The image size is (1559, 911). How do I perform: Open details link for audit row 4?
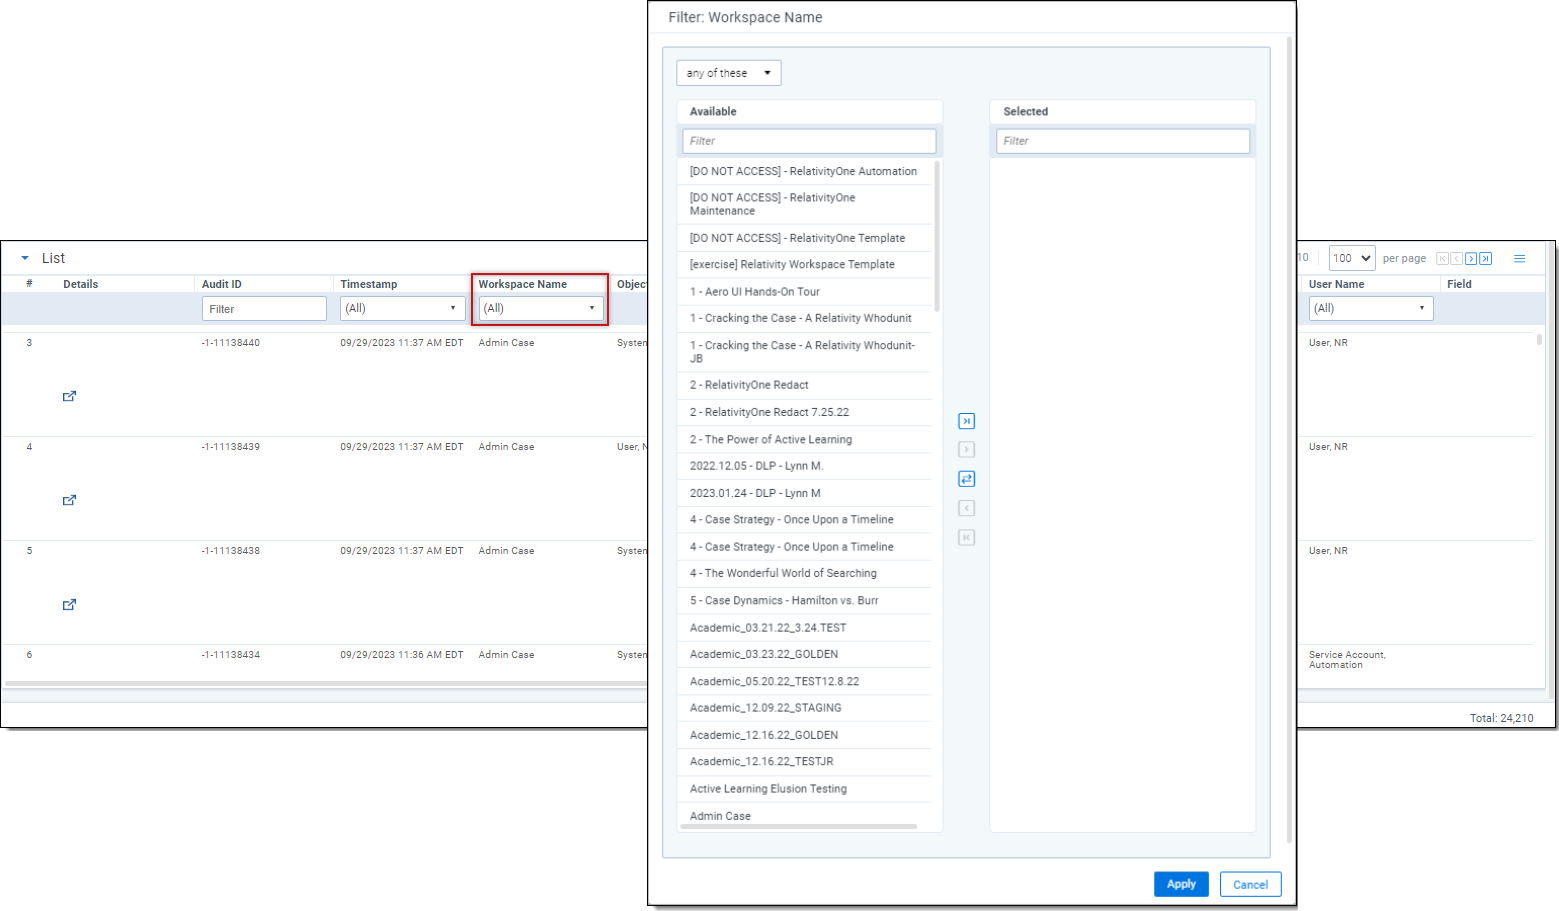pyautogui.click(x=69, y=500)
